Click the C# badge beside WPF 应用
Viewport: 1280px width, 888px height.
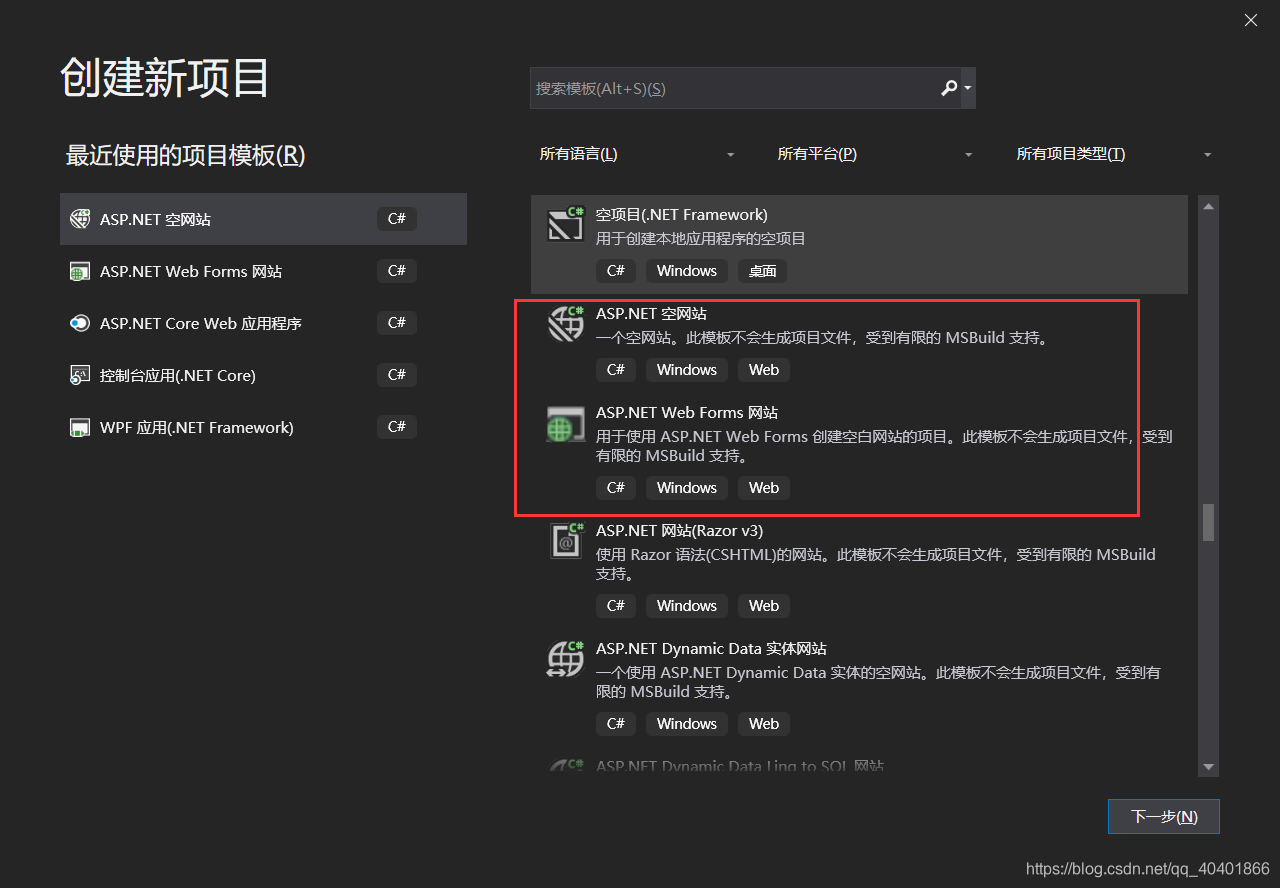[x=397, y=427]
